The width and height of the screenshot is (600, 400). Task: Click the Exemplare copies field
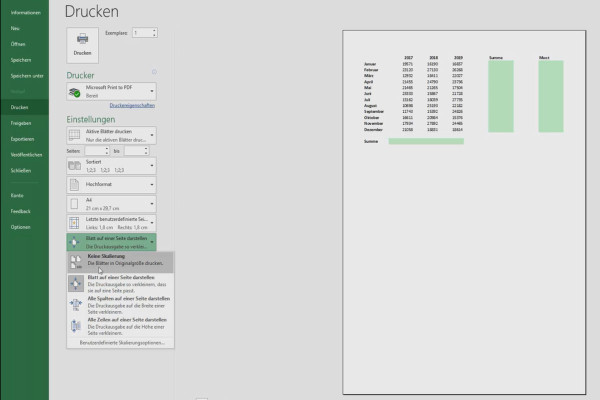tap(142, 33)
